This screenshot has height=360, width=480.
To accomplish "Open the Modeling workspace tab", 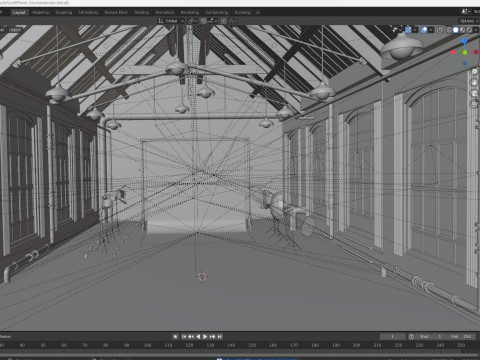I will 41,12.
